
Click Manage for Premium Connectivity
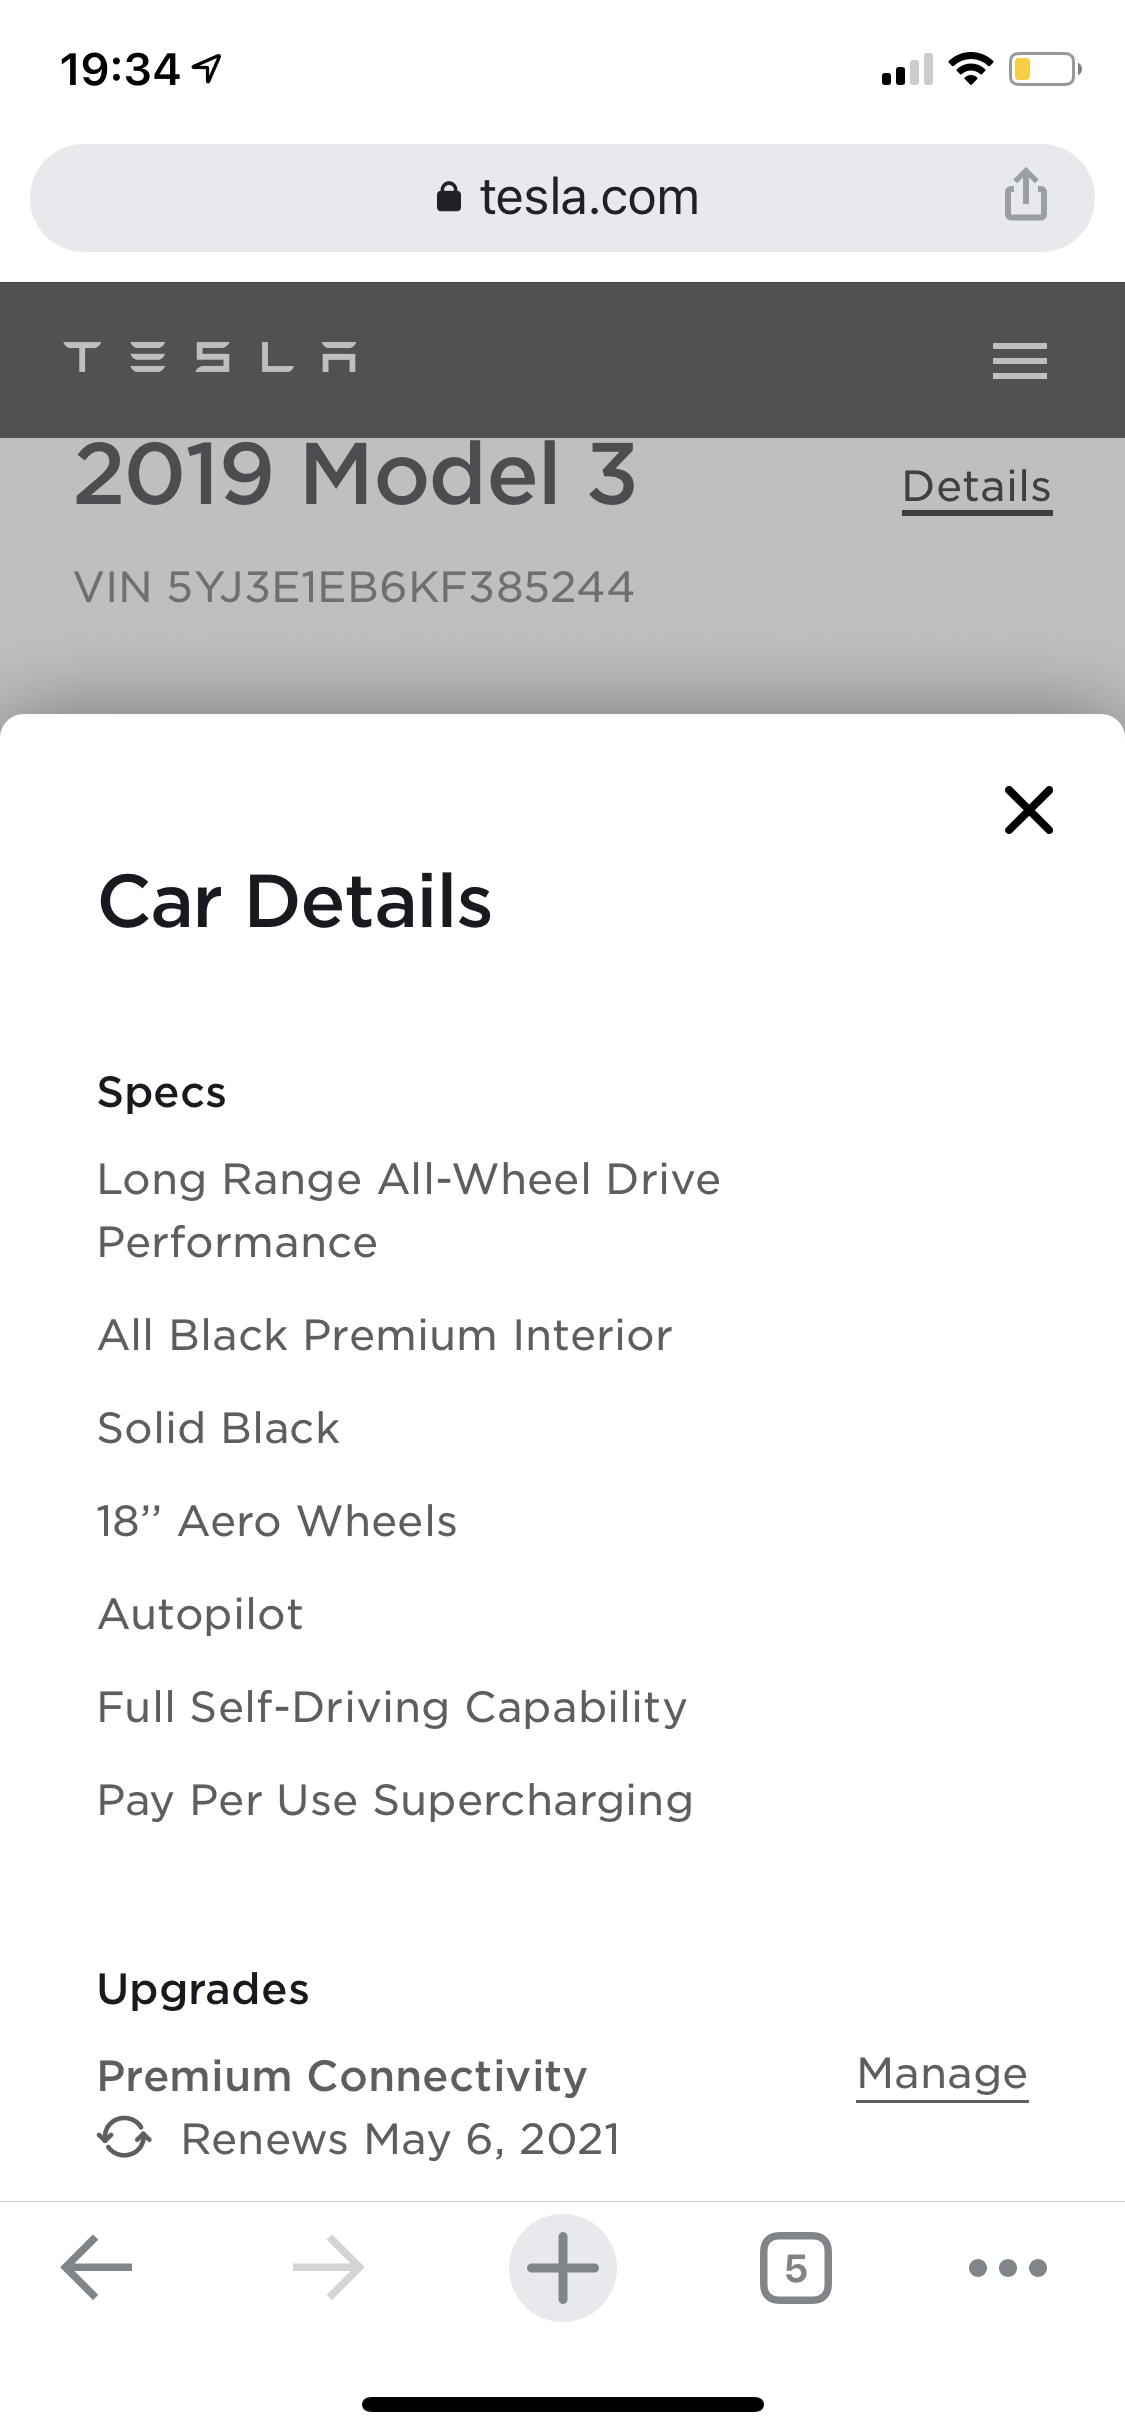pos(942,2074)
